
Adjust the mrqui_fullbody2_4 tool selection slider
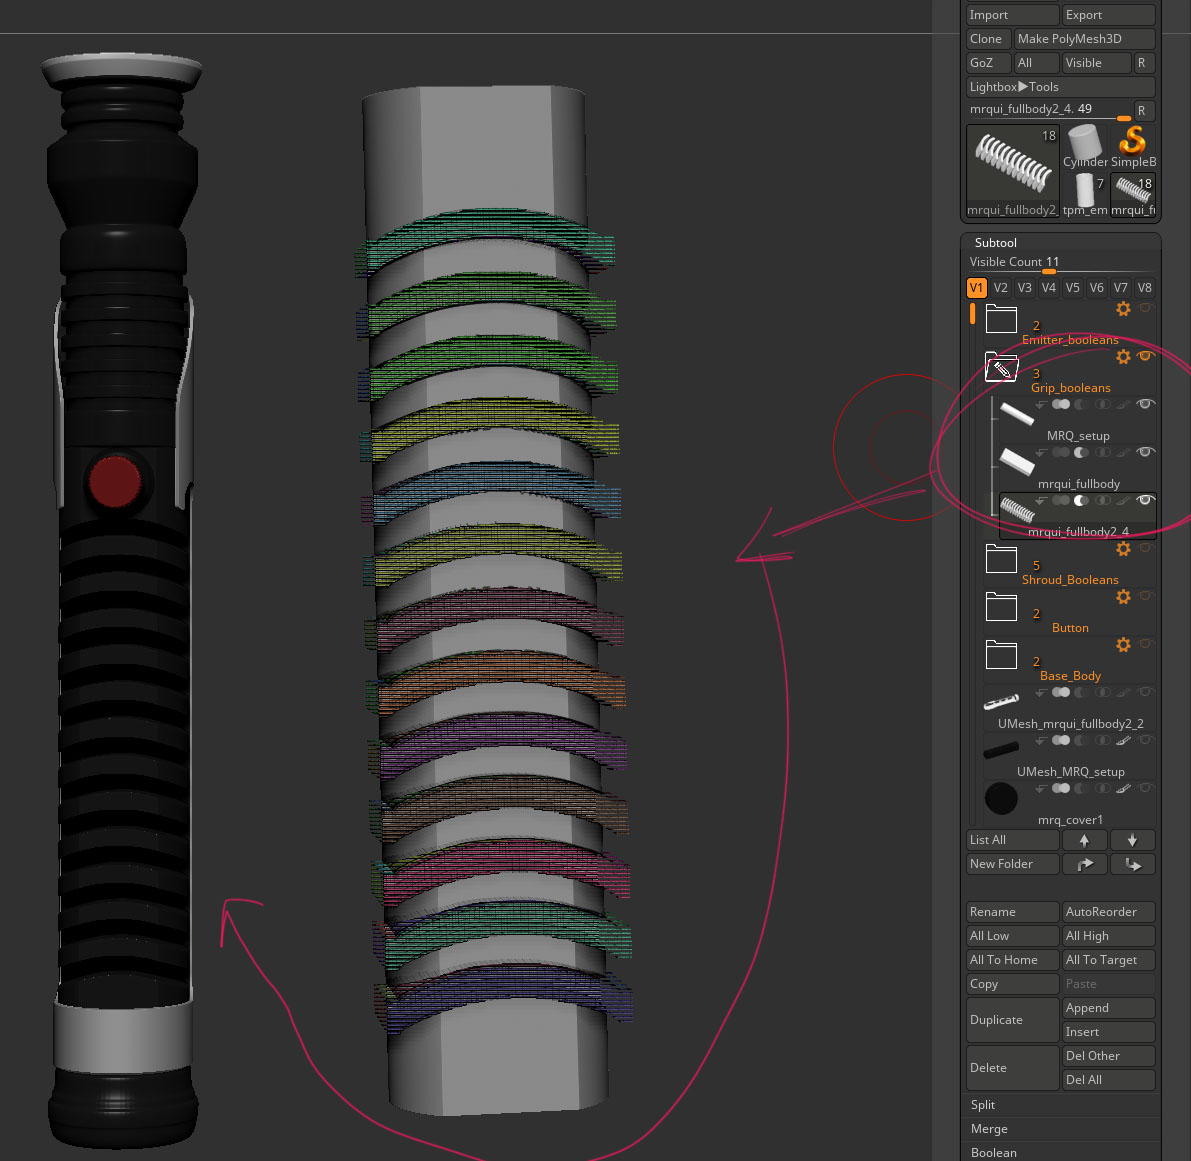pos(1048,110)
